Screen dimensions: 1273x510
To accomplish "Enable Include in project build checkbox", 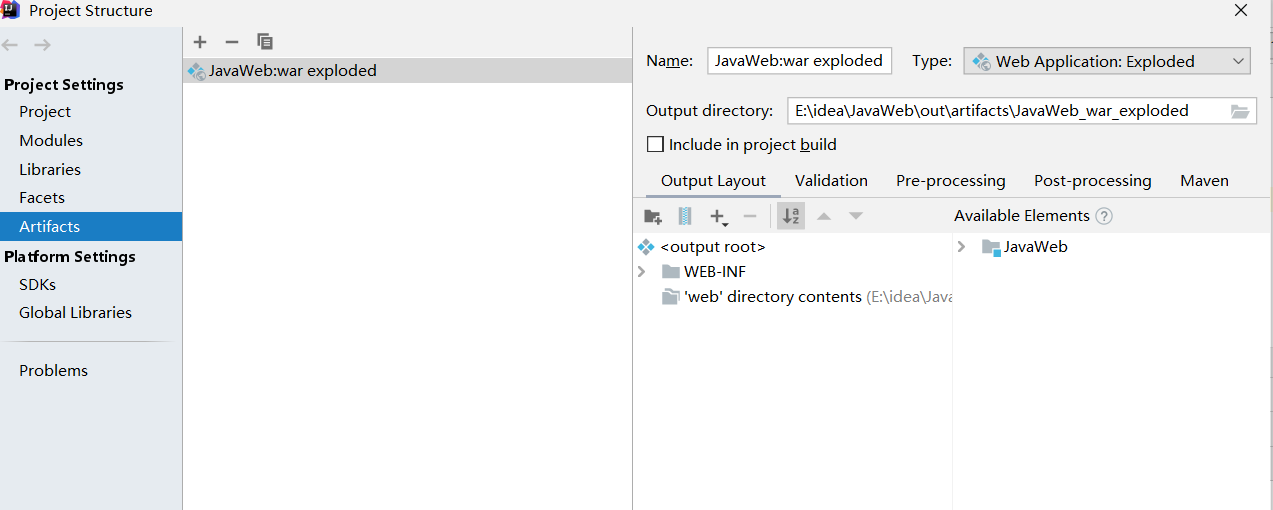I will [656, 144].
